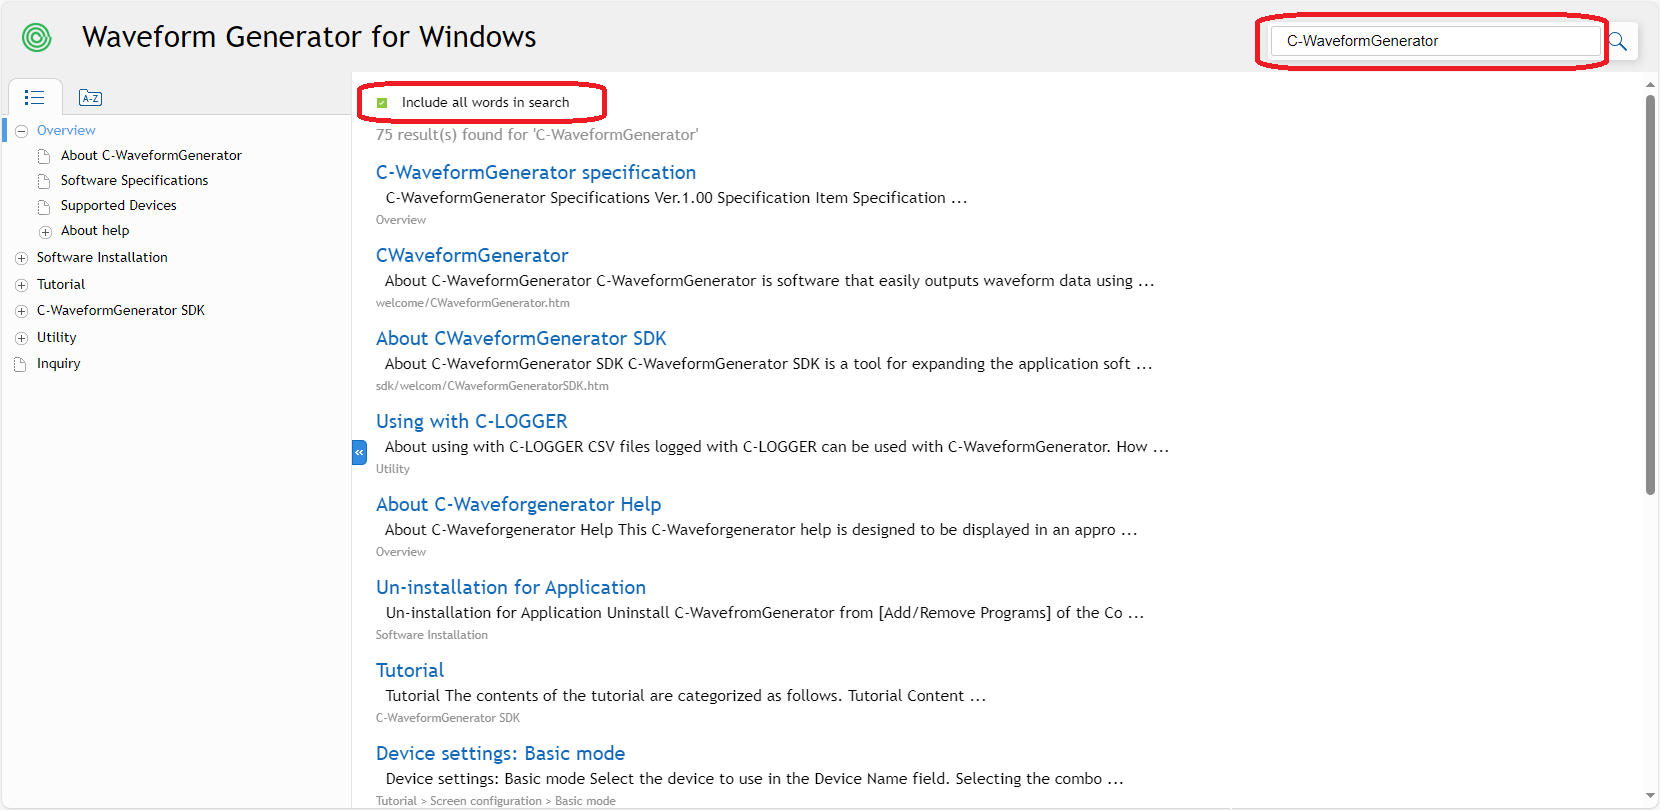Open the A-Z index tab
This screenshot has height=810, width=1660.
pos(90,98)
